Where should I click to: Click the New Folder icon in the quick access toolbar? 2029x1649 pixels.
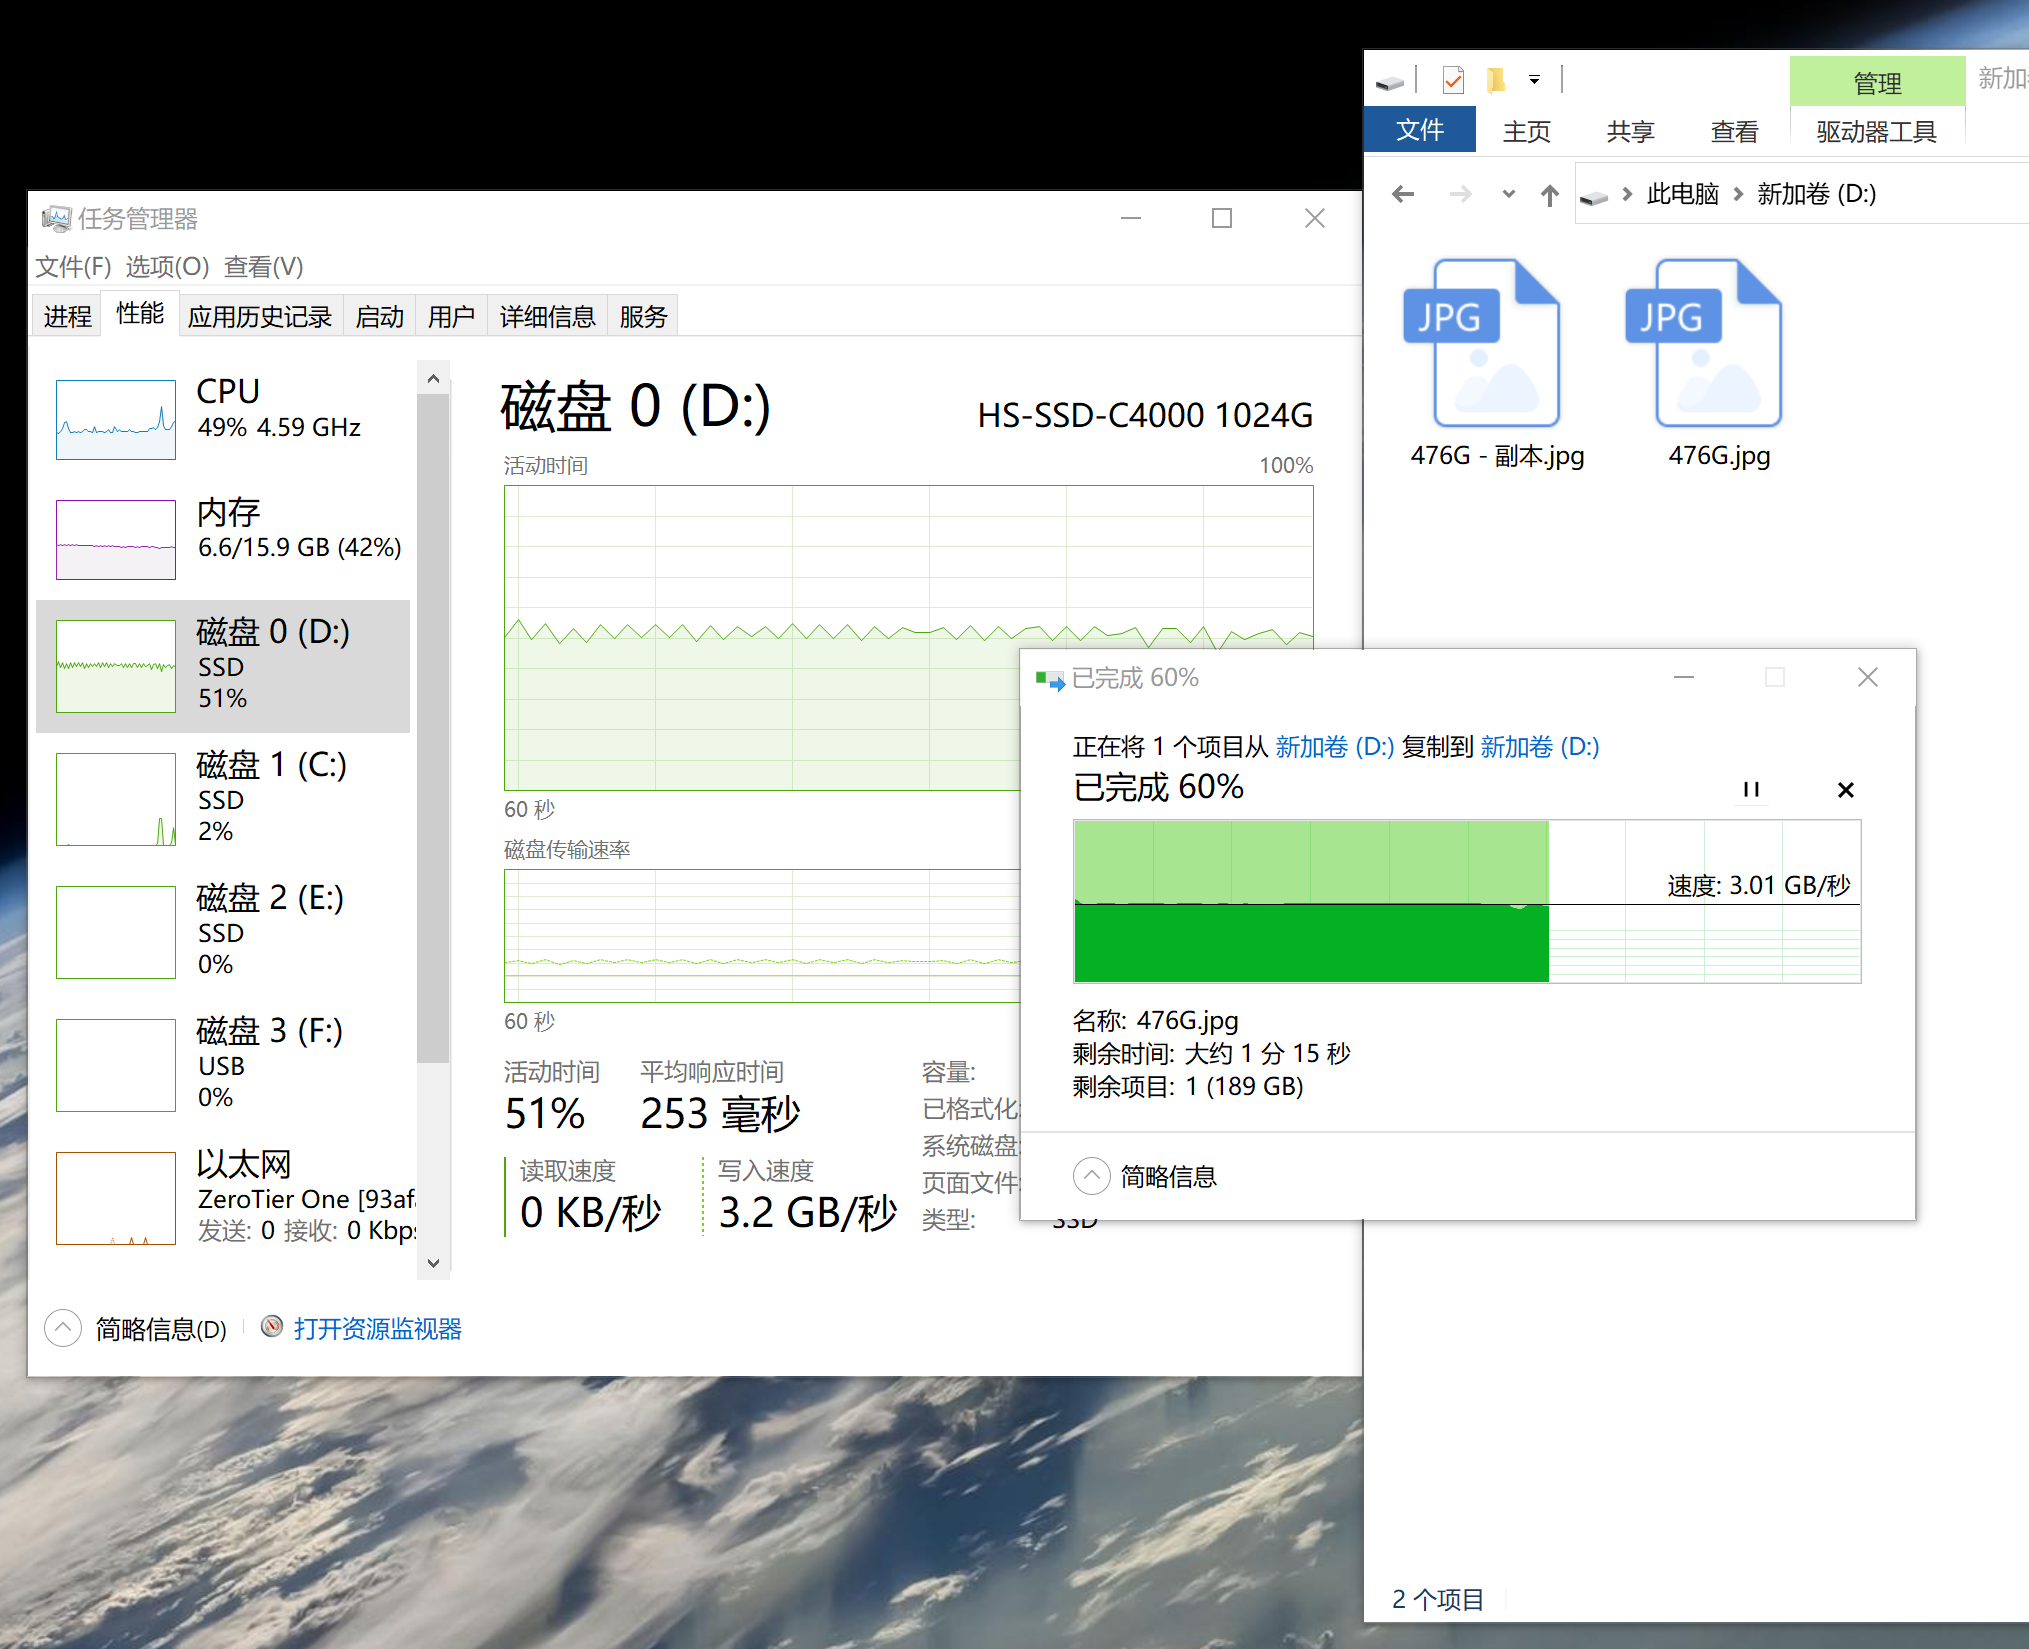(x=1495, y=79)
